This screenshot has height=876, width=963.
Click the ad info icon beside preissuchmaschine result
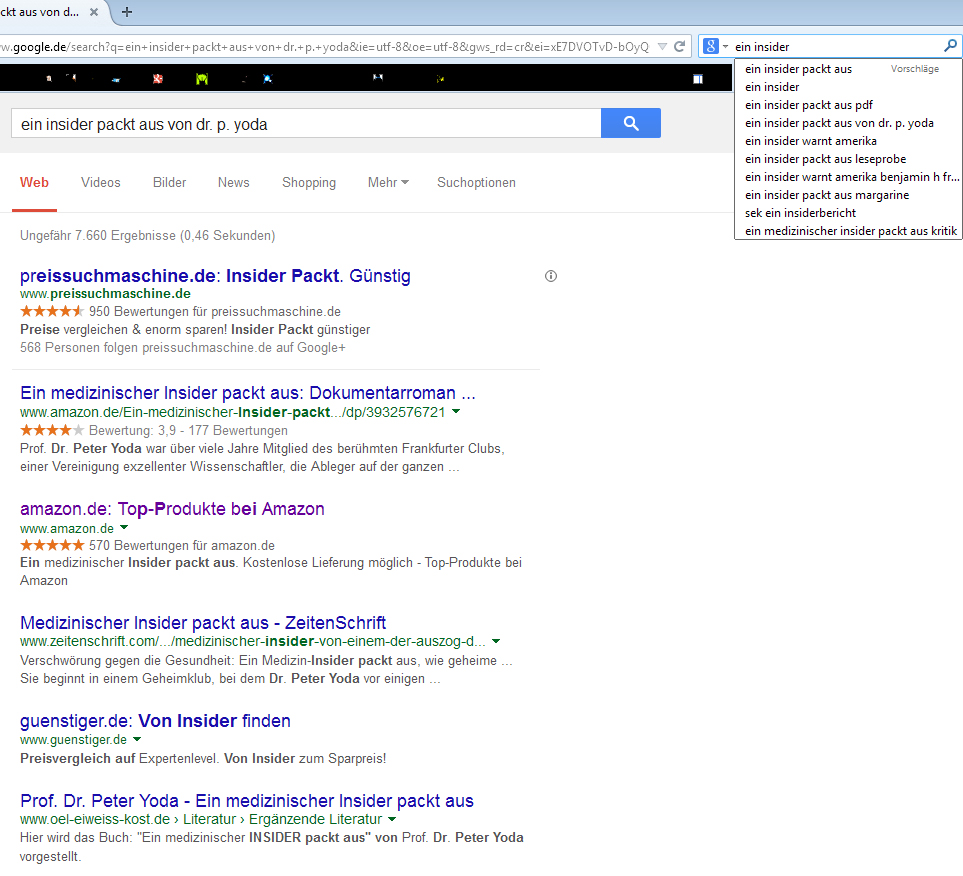[x=551, y=276]
